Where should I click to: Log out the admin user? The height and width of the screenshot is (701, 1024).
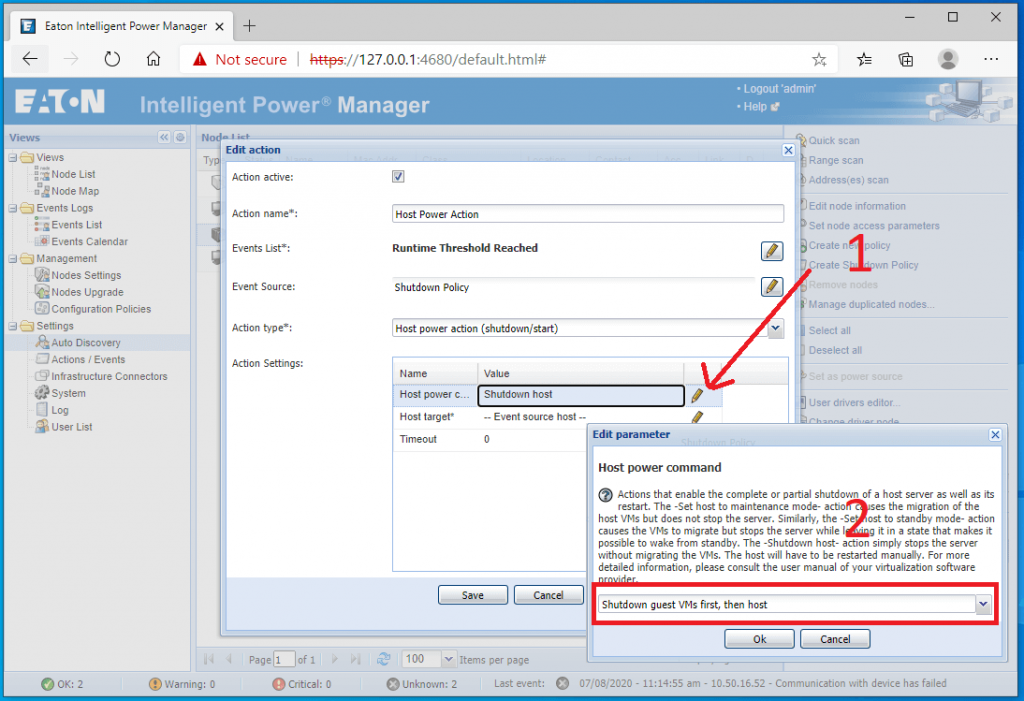tap(780, 89)
